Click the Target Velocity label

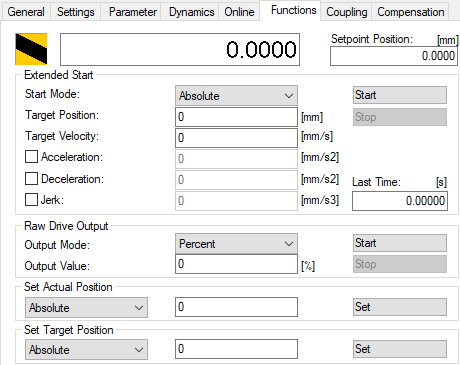(x=62, y=136)
